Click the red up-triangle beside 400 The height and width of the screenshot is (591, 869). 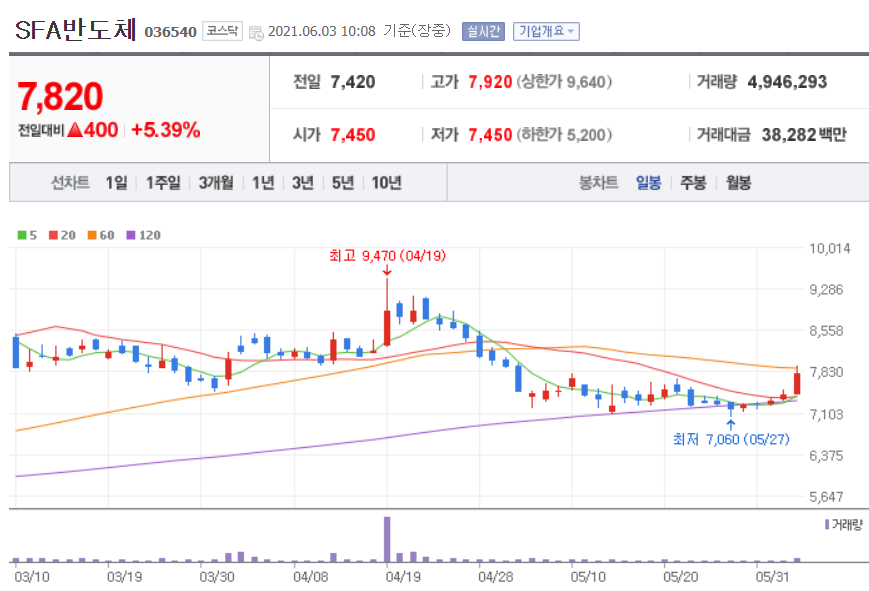(75, 130)
